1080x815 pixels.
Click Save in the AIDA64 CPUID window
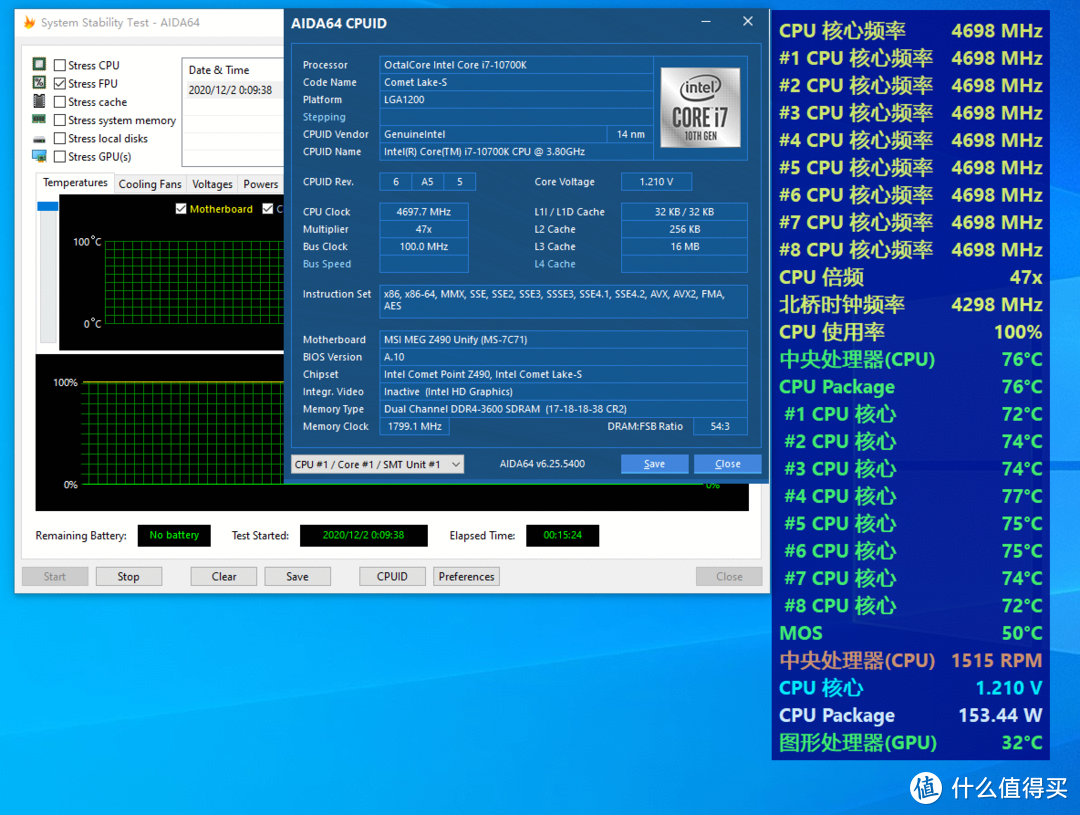(654, 464)
